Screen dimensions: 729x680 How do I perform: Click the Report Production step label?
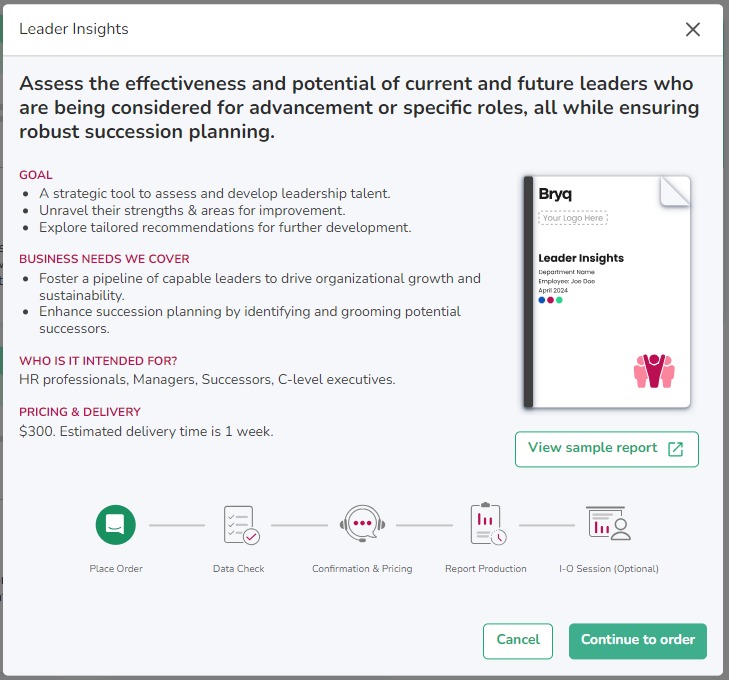[x=486, y=569]
